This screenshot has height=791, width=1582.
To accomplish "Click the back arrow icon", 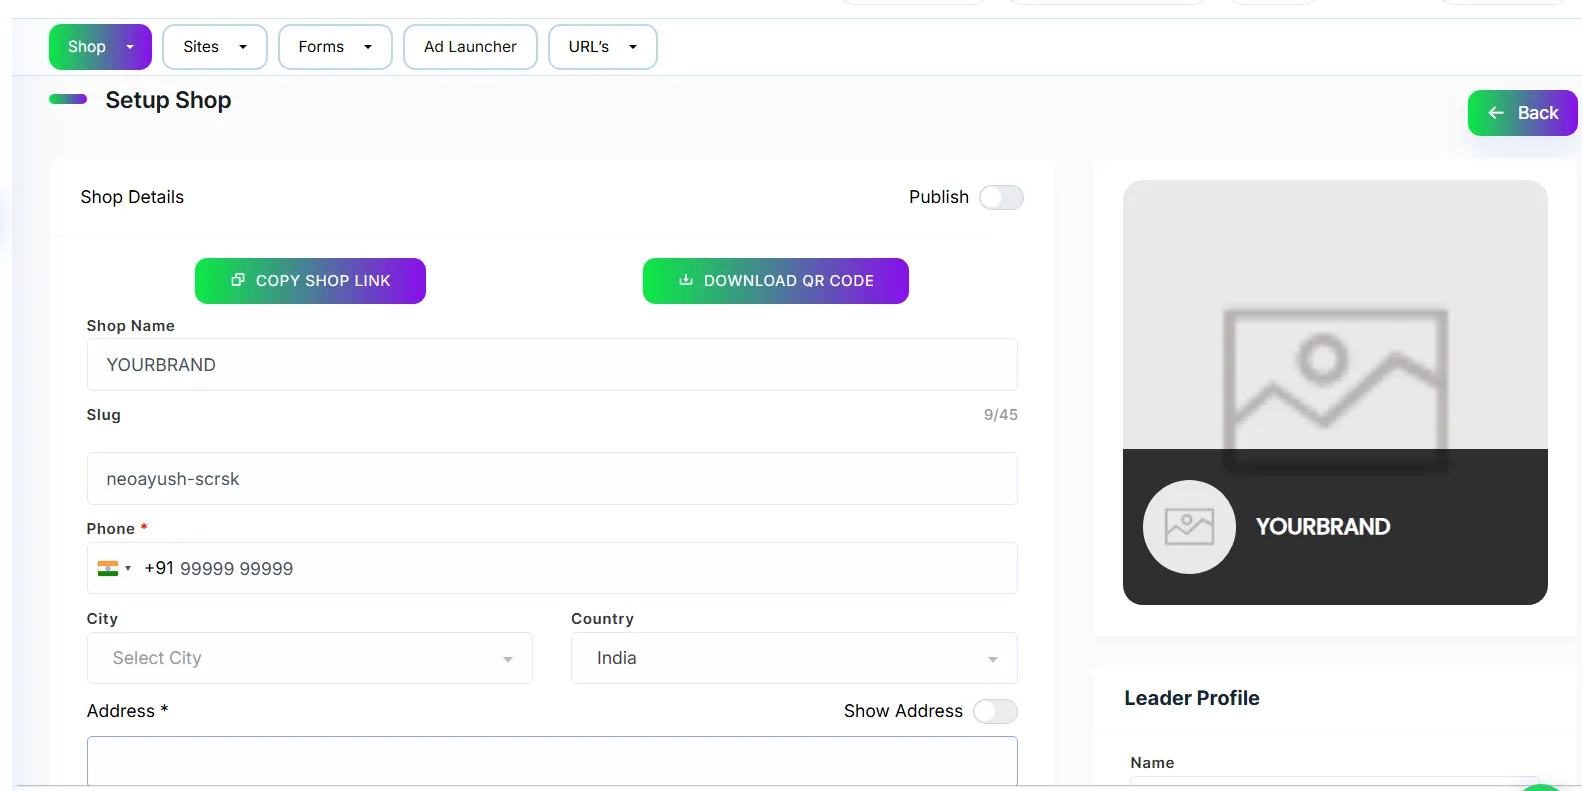I will [1496, 113].
